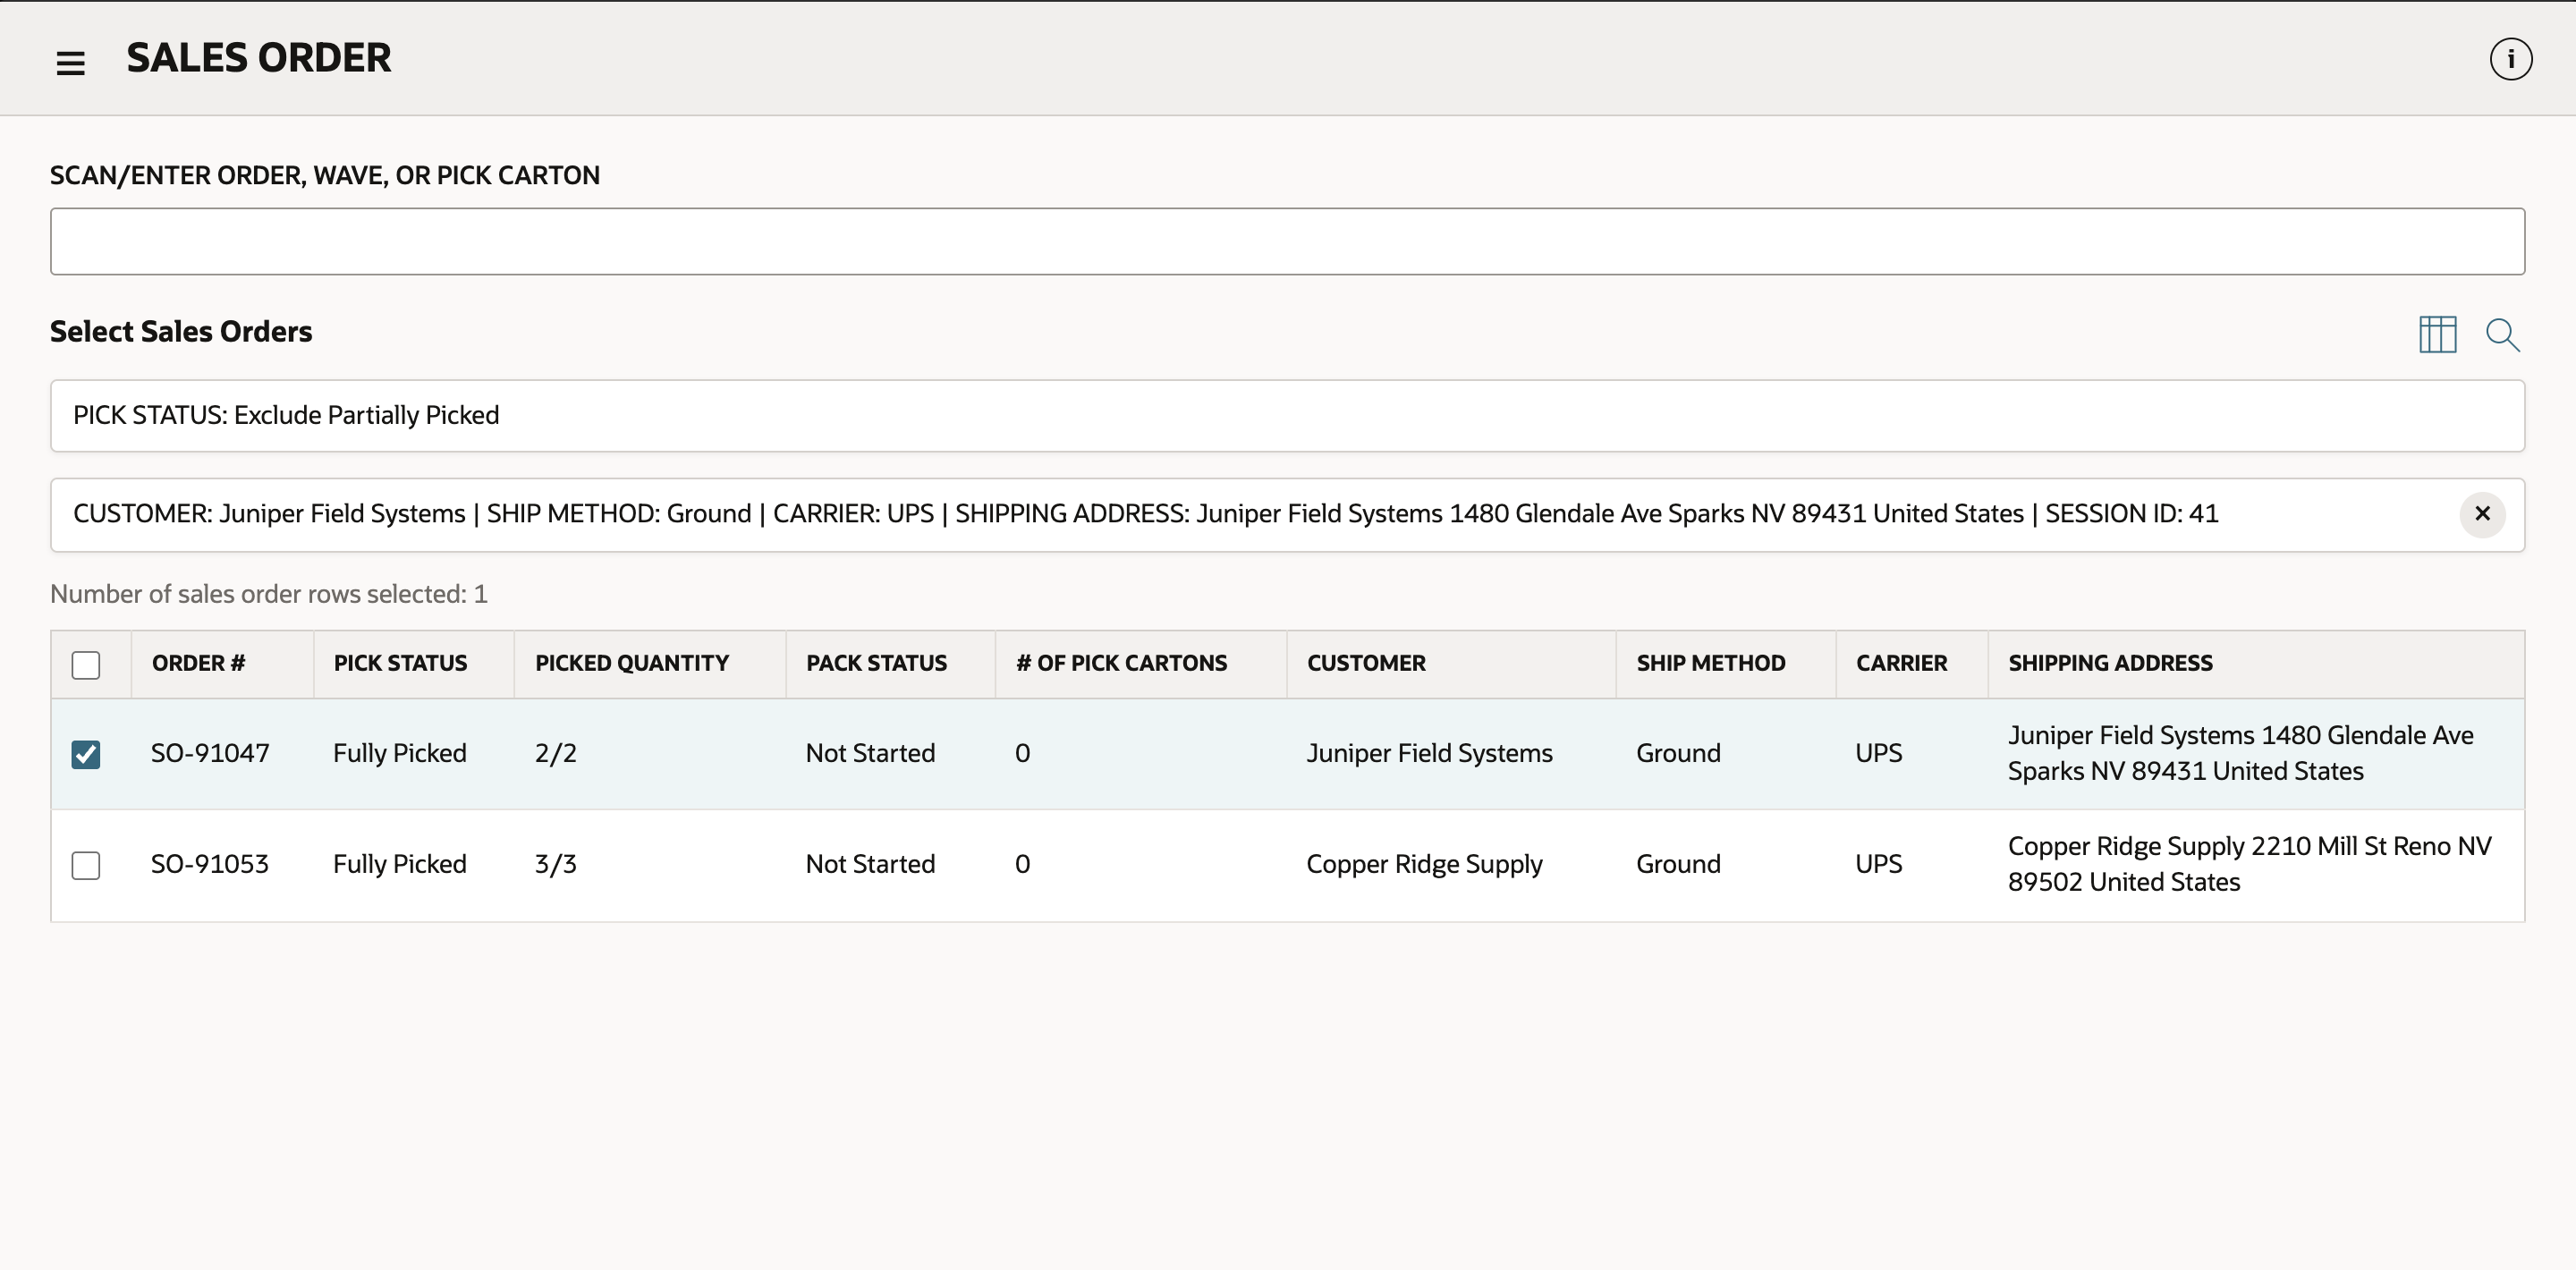Open the column configuration icon
Image resolution: width=2576 pixels, height=1270 pixels.
2437,334
